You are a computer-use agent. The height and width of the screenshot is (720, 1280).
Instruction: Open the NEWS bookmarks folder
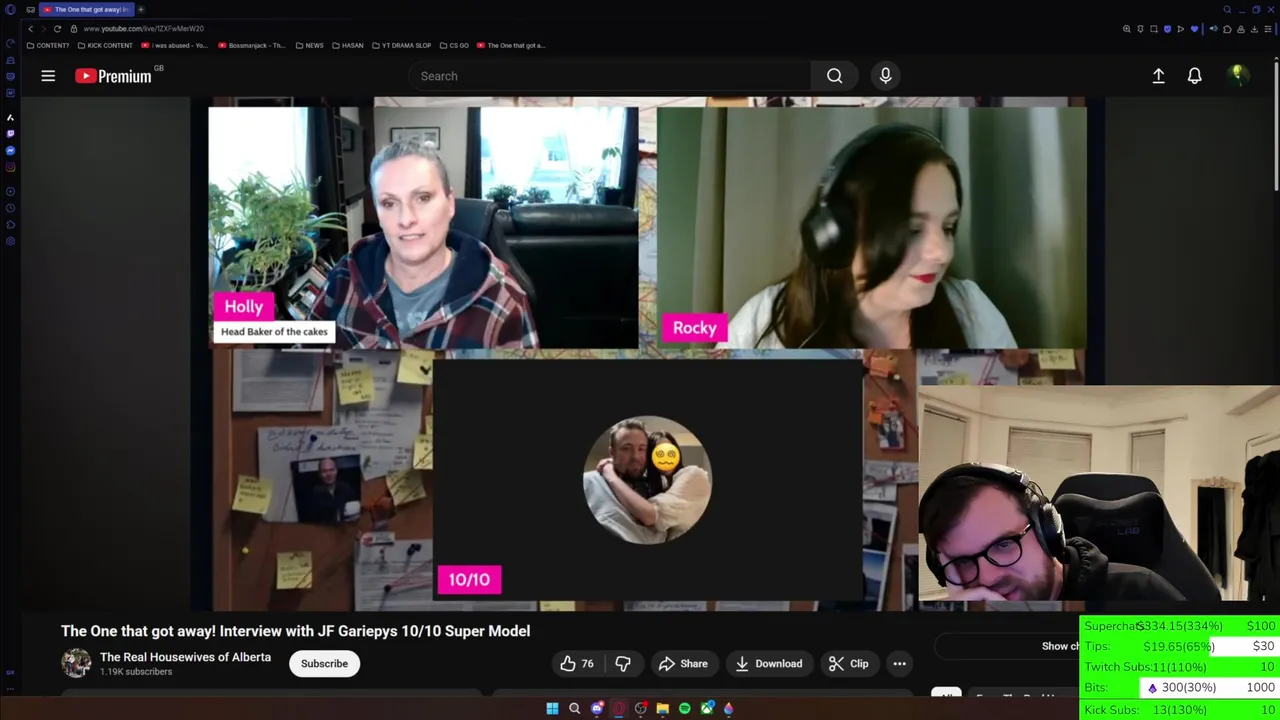point(310,45)
